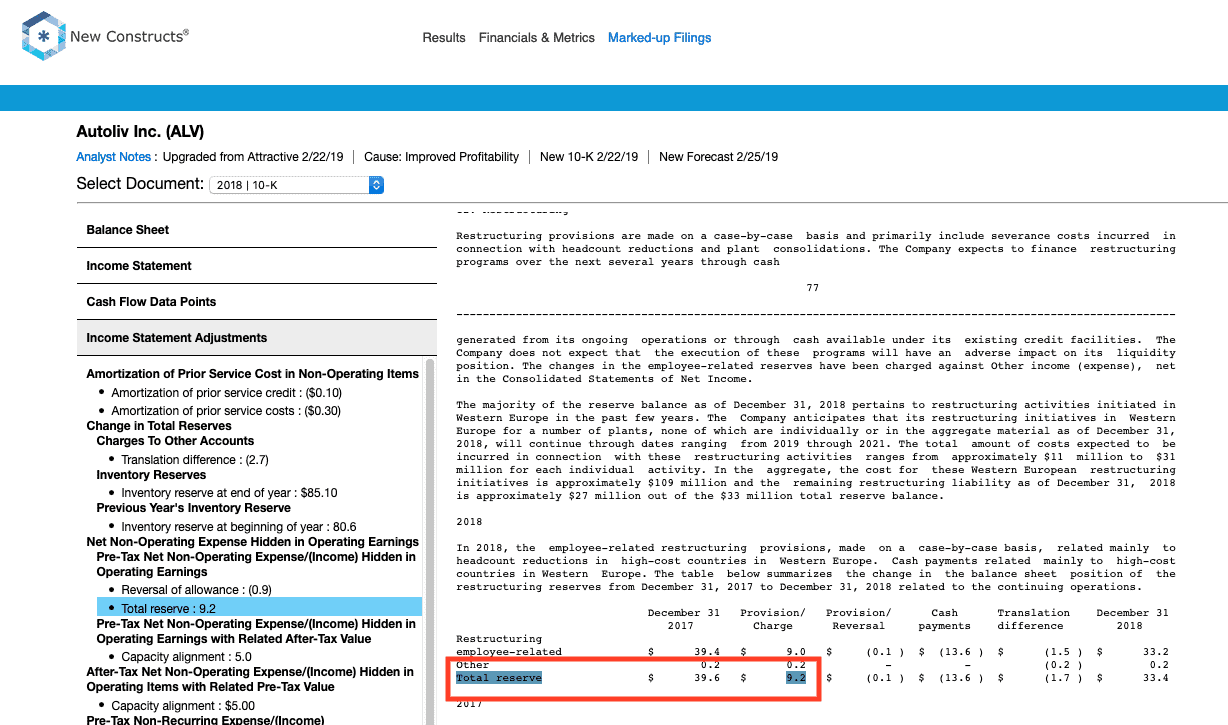Select highlighted Total reserve : 9.2 item
The height and width of the screenshot is (725, 1228).
pos(259,607)
